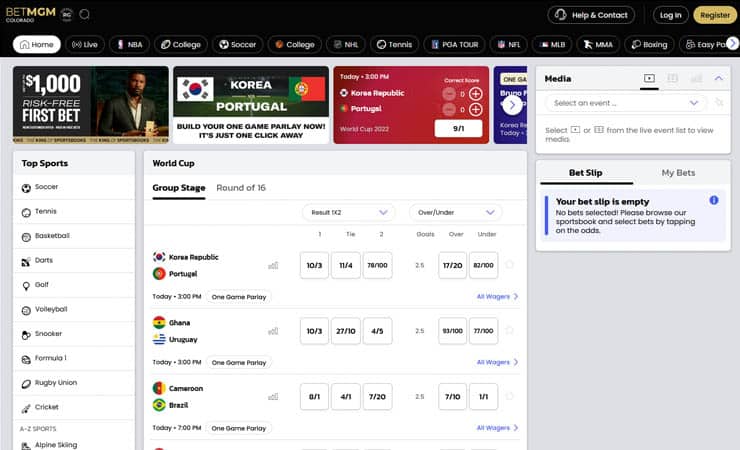Collapse the Media panel chevron
The image size is (740, 450).
coord(719,78)
